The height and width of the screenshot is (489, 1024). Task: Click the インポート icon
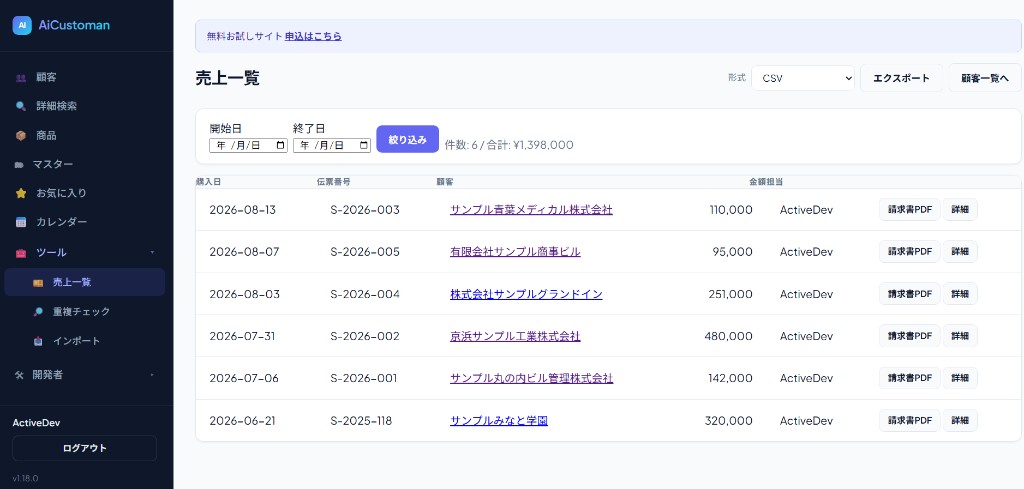[x=38, y=341]
